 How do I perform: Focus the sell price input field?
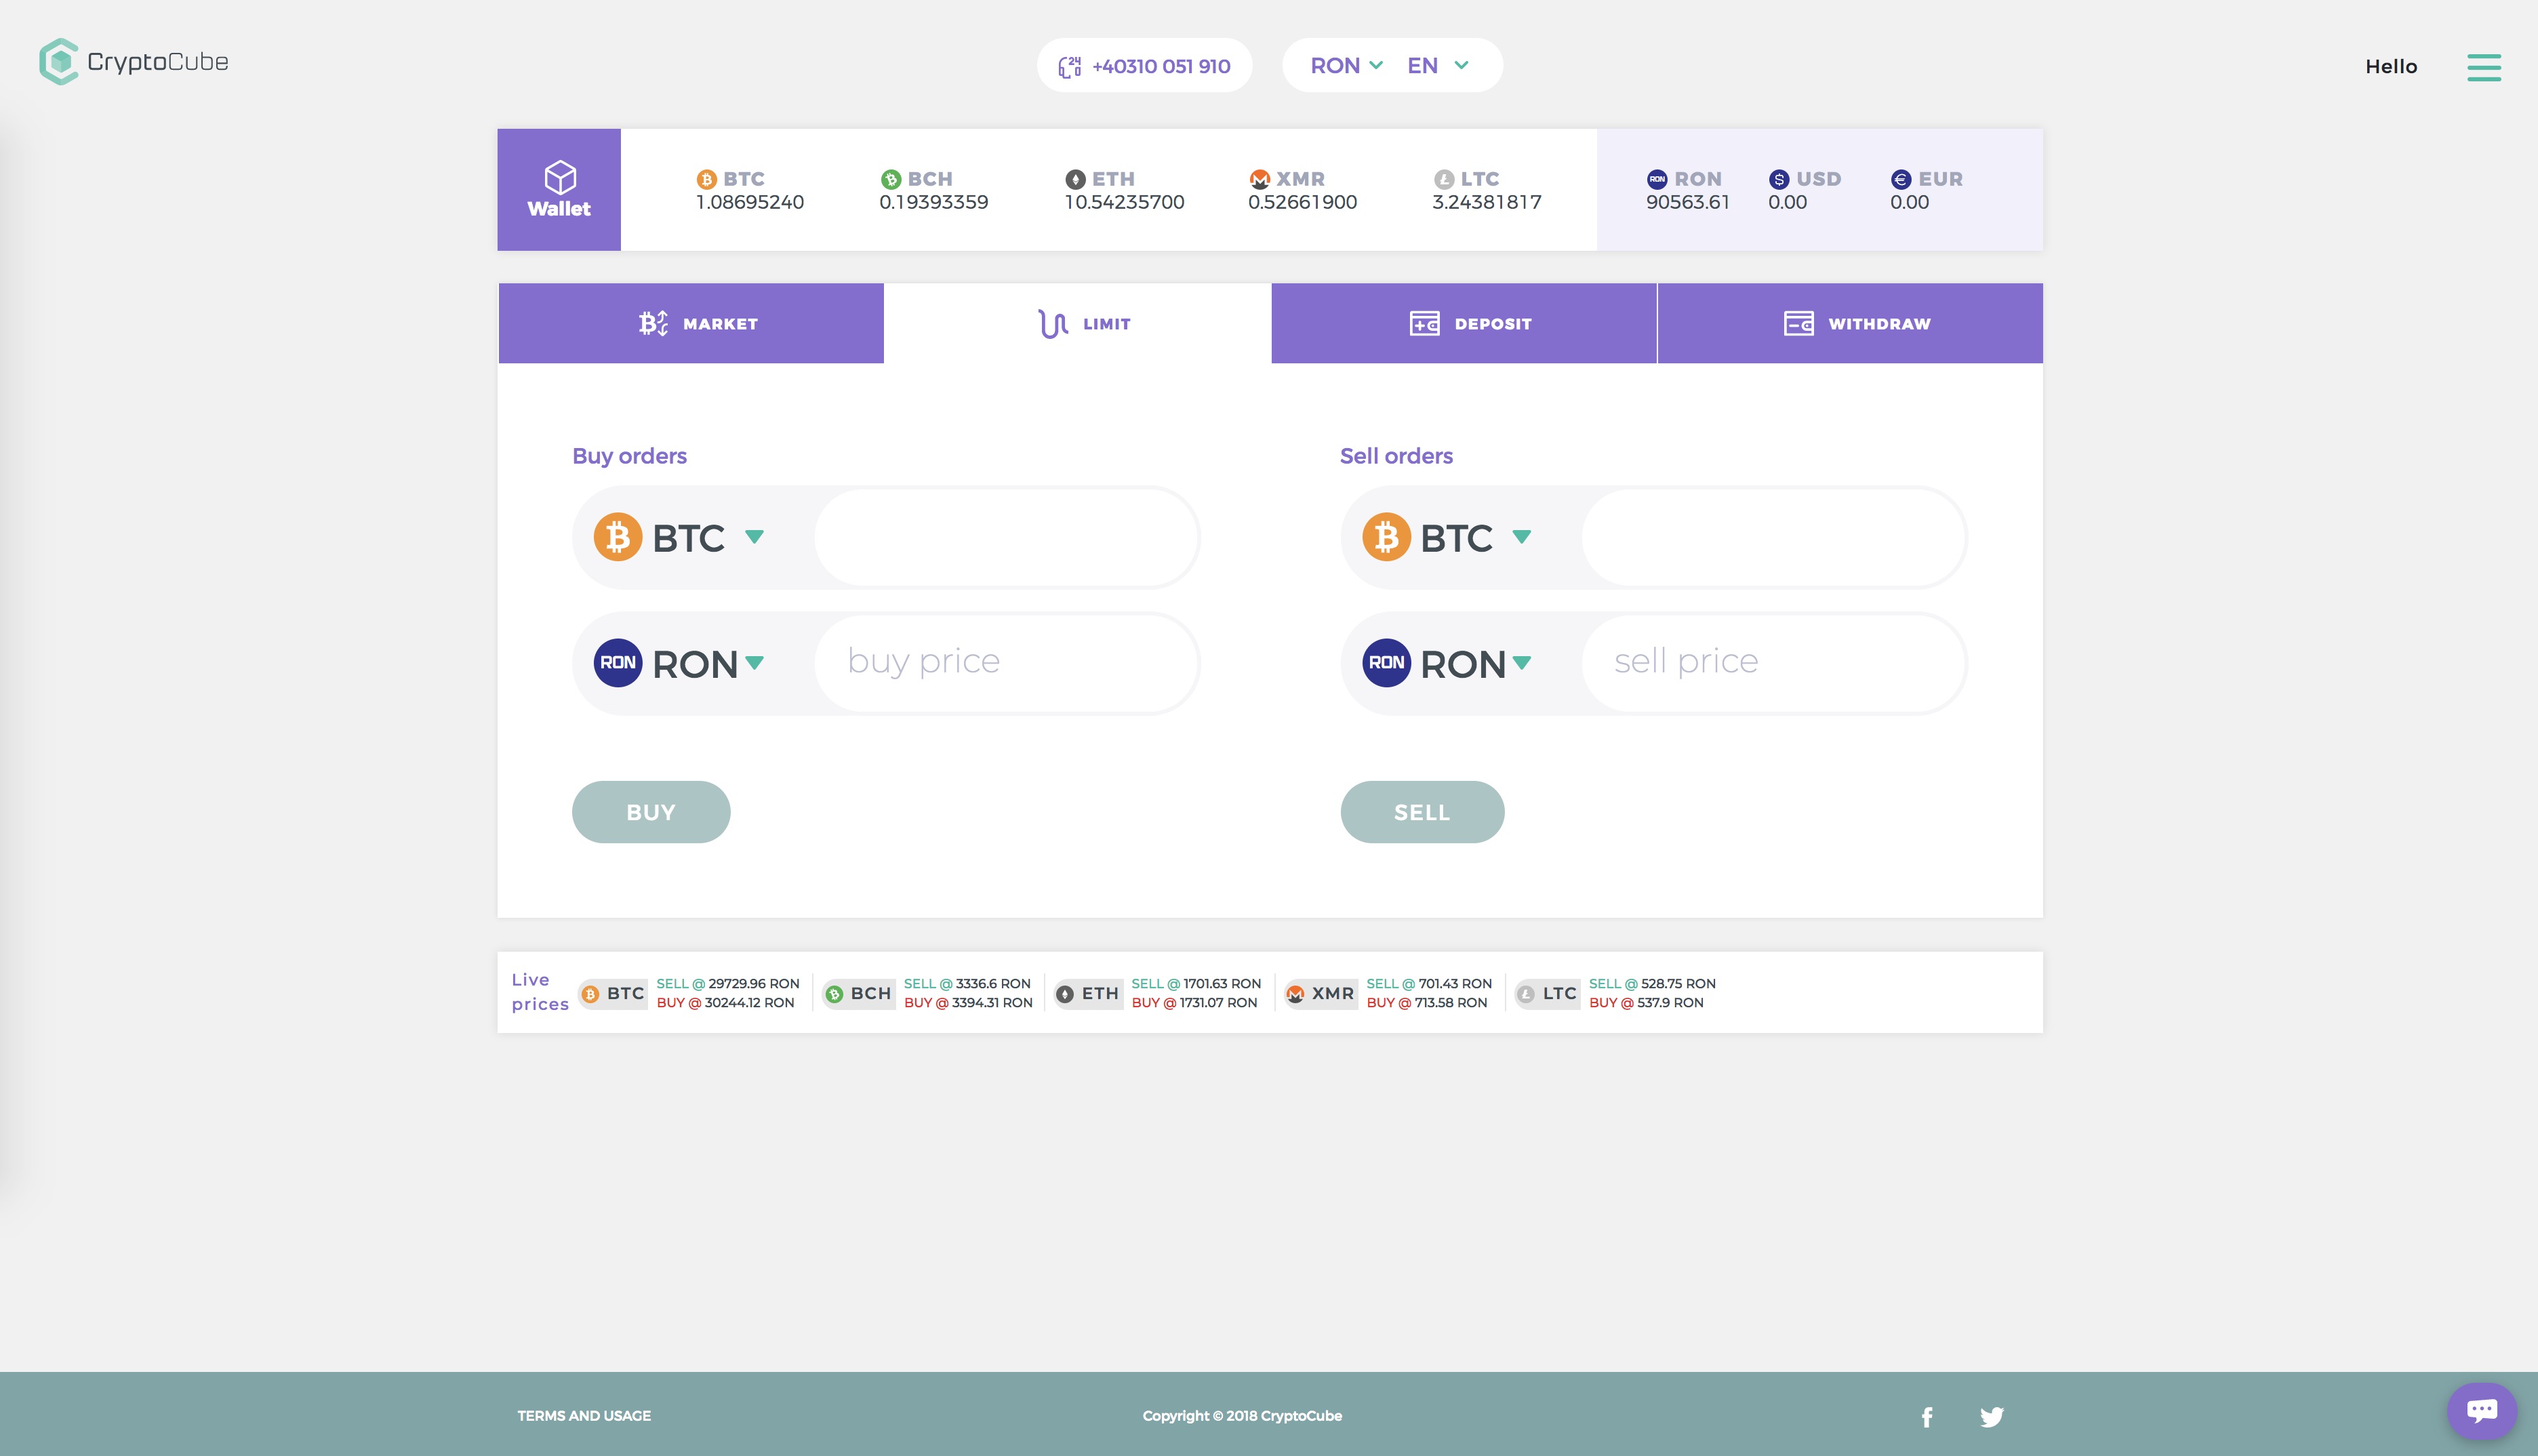click(1774, 663)
